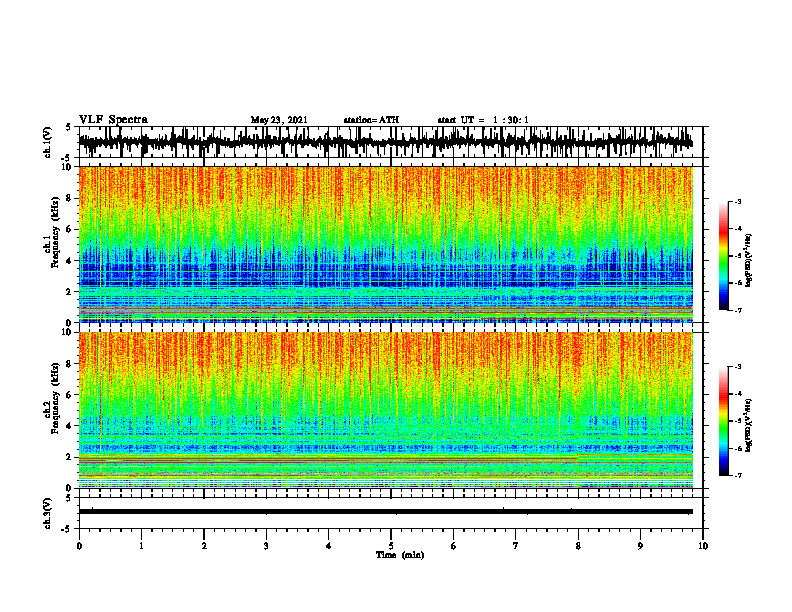Click the "10" kHz tick on ch.2 frequency axis
This screenshot has width=792, height=612.
point(68,332)
